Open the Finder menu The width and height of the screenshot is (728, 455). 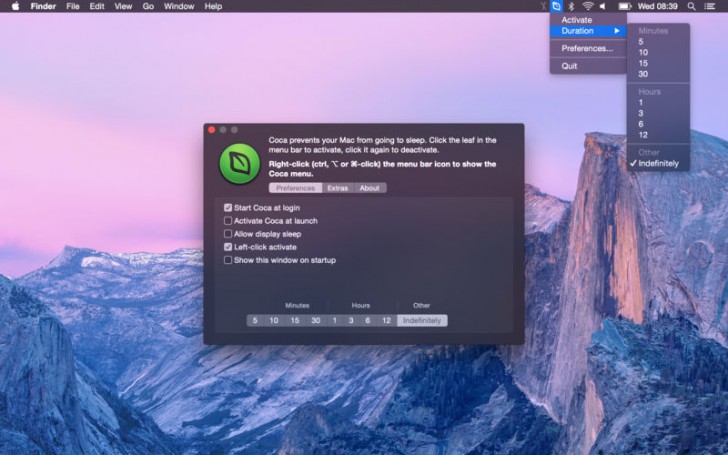click(43, 6)
